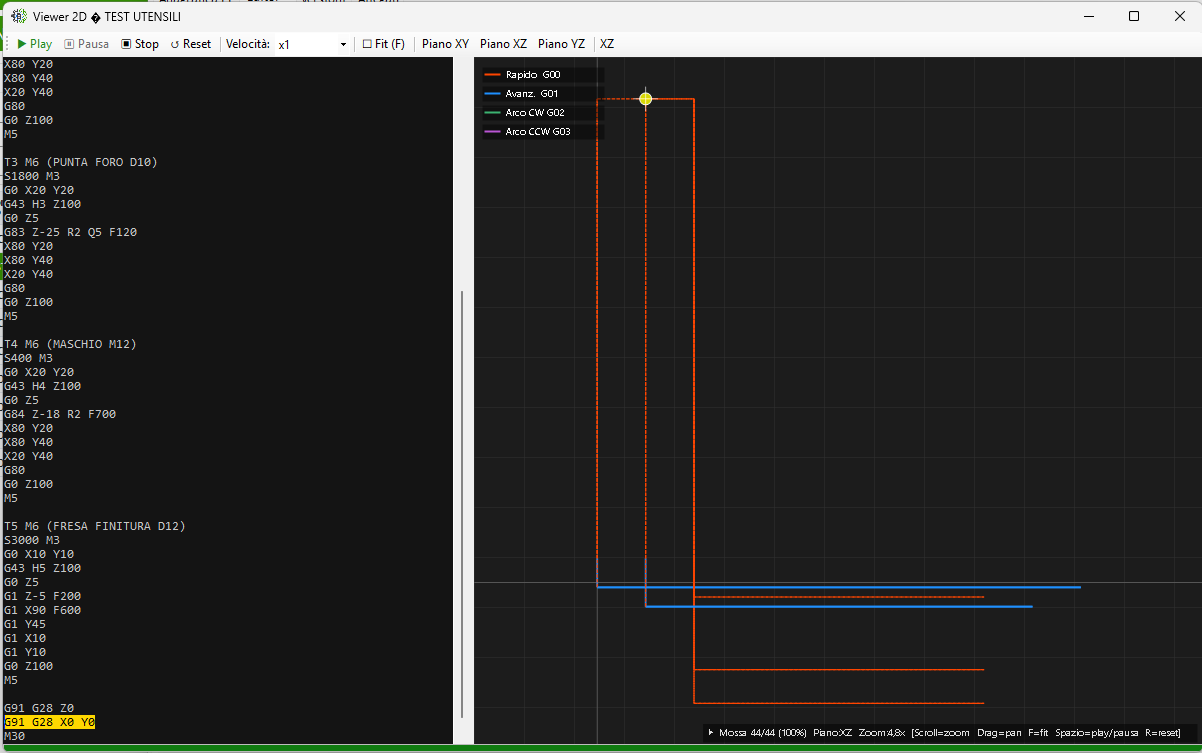1202x753 pixels.
Task: Click the G84 Z-18 R2 F700 line
Action: (x=60, y=414)
